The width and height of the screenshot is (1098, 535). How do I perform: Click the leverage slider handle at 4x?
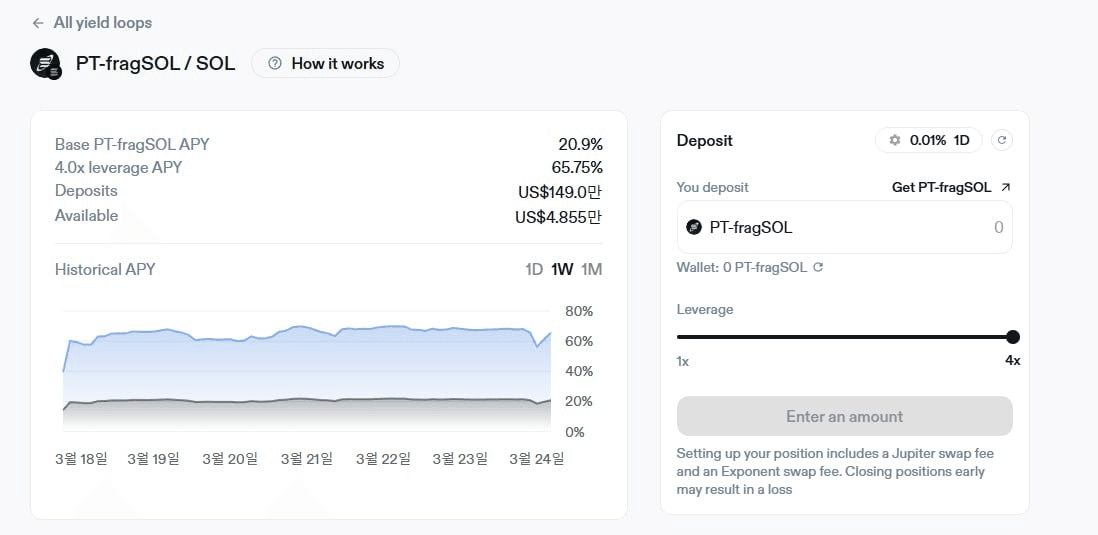[x=1013, y=337]
